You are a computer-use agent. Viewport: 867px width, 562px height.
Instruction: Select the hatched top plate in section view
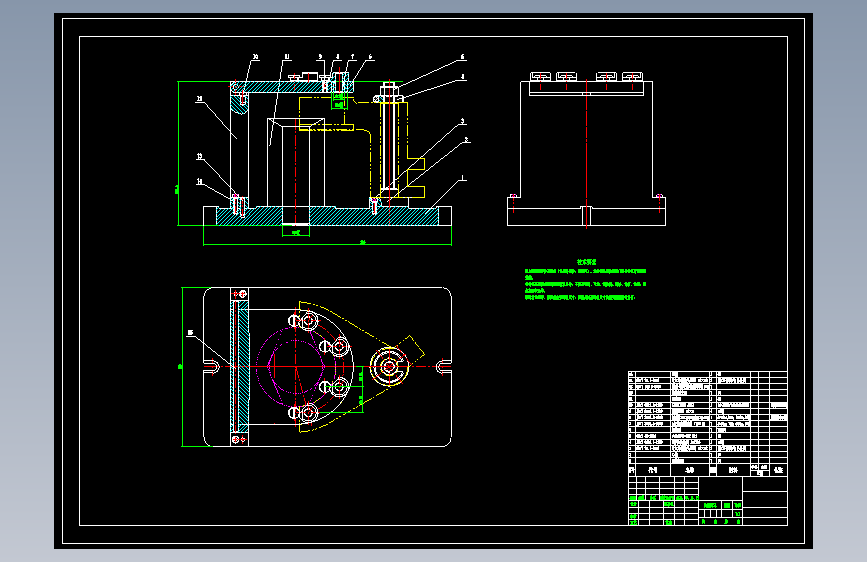pyautogui.click(x=292, y=87)
